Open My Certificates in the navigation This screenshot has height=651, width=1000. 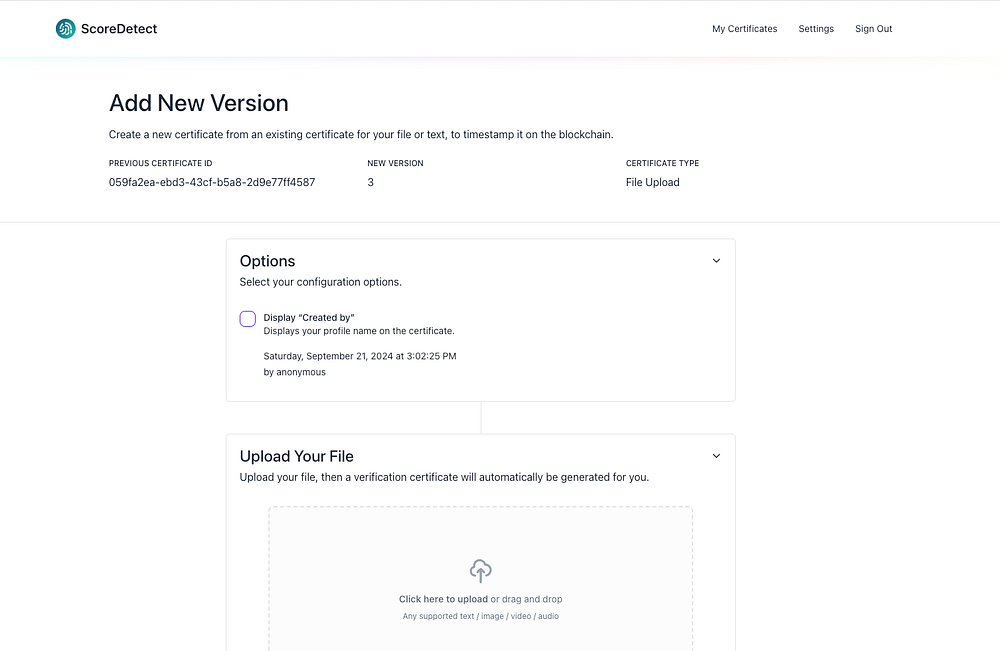[x=744, y=29]
